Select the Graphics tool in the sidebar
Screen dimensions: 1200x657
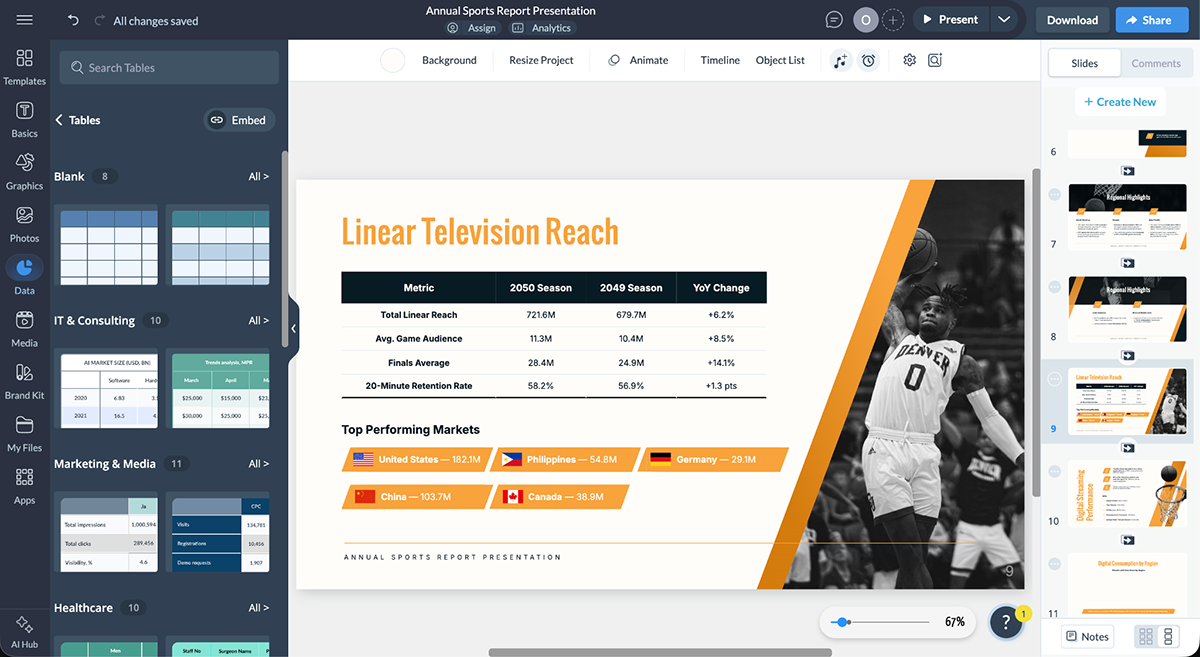[x=24, y=166]
